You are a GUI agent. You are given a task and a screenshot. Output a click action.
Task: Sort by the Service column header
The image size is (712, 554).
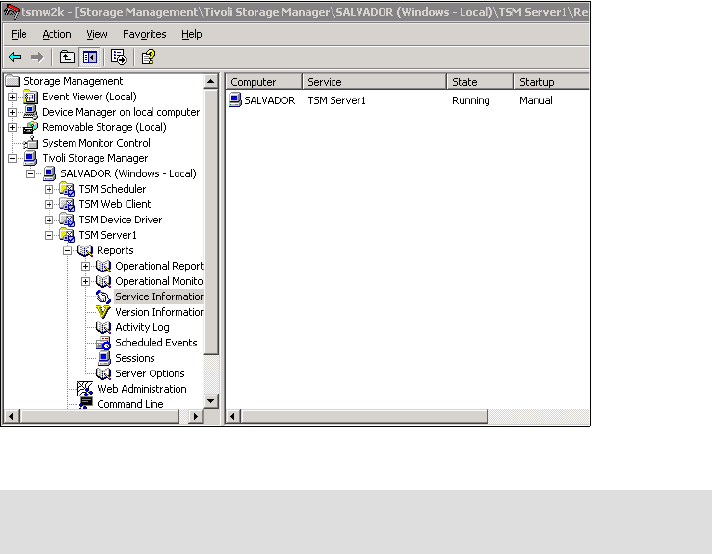click(375, 82)
